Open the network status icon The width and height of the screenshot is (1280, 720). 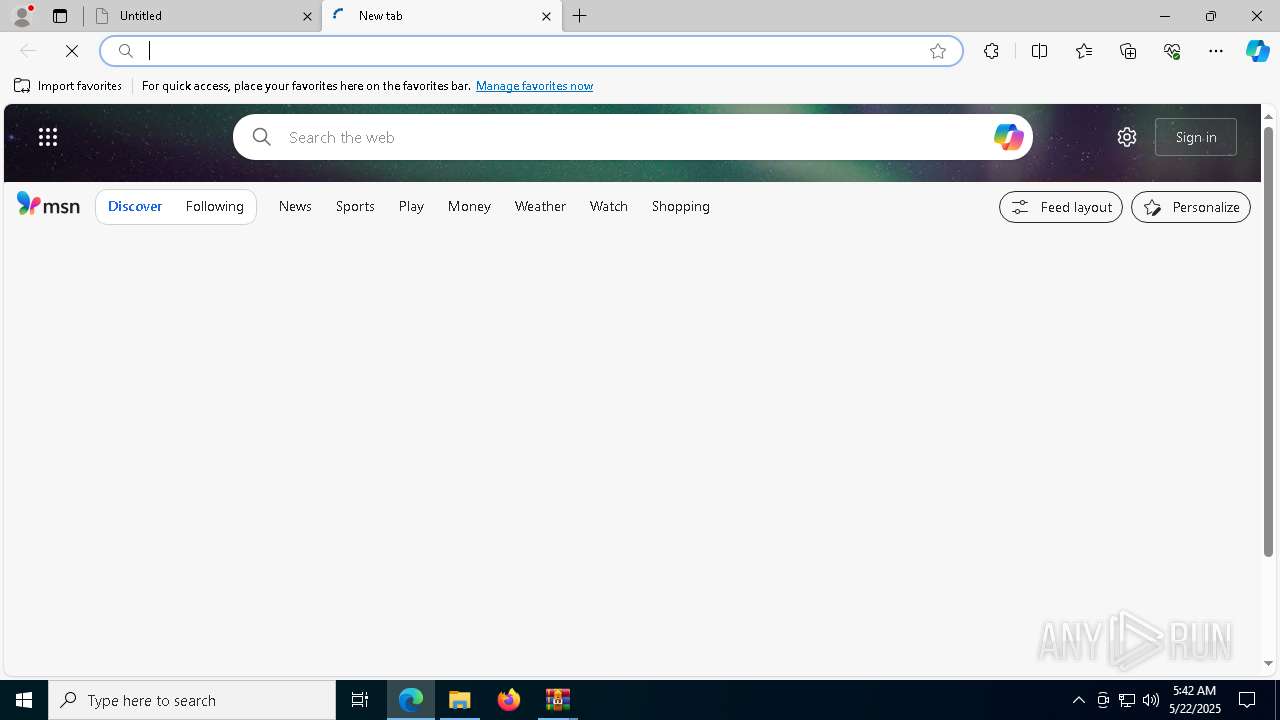1127,700
